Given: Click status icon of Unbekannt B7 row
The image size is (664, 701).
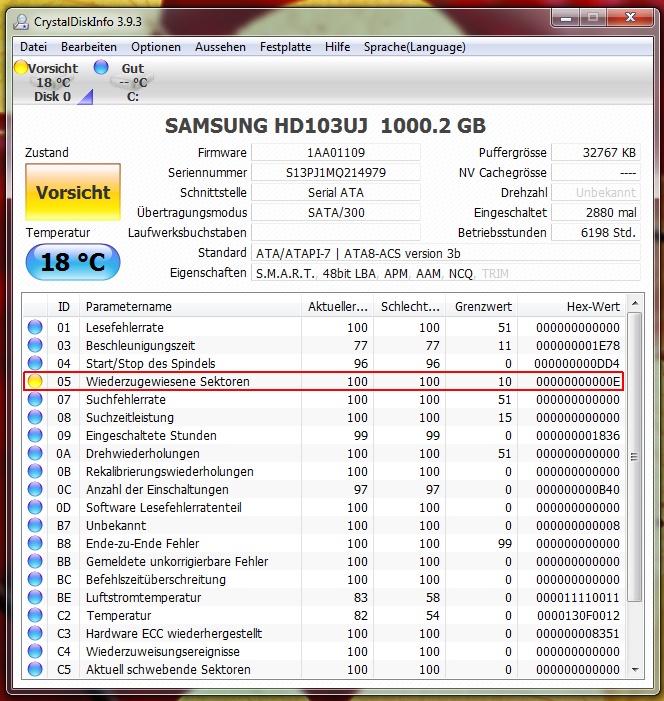Looking at the screenshot, I should click(x=35, y=525).
